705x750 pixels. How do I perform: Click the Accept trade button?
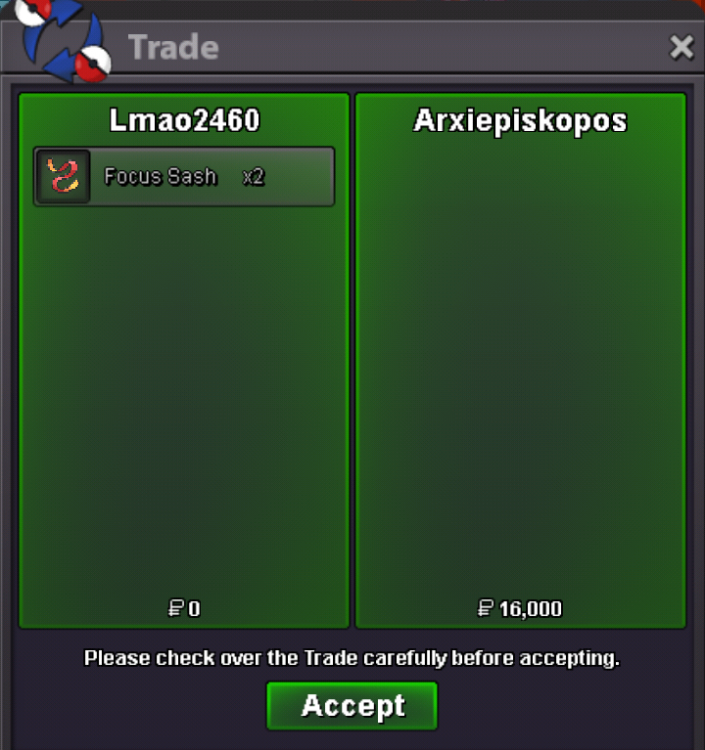352,706
